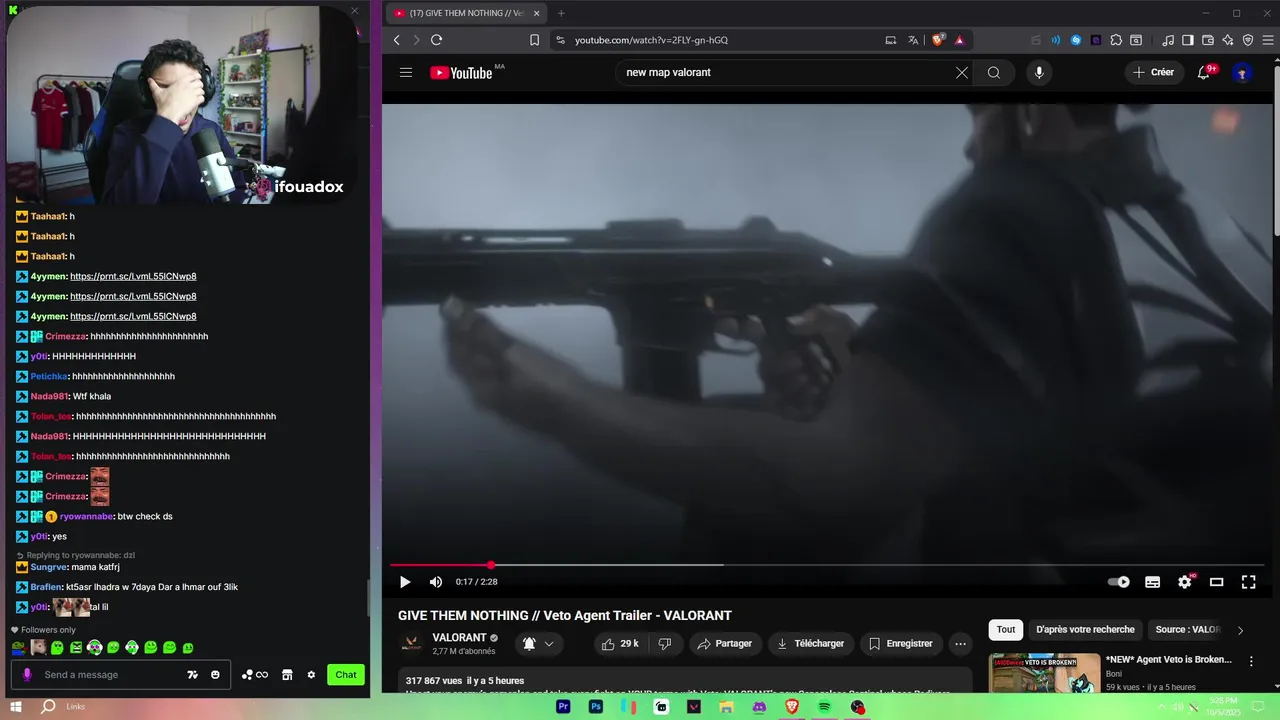Enter fullscreen on the video player
1280x720 pixels.
(1249, 582)
